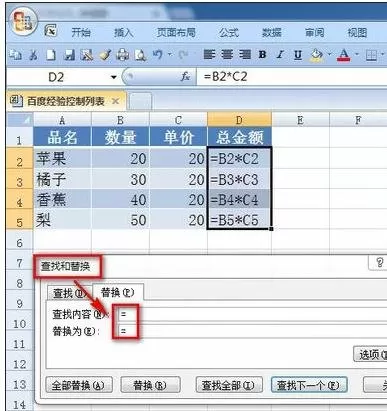Screen dimensions: 387x411
Task: Switch to the 查找 tab in dialog
Action: pyautogui.click(x=69, y=293)
